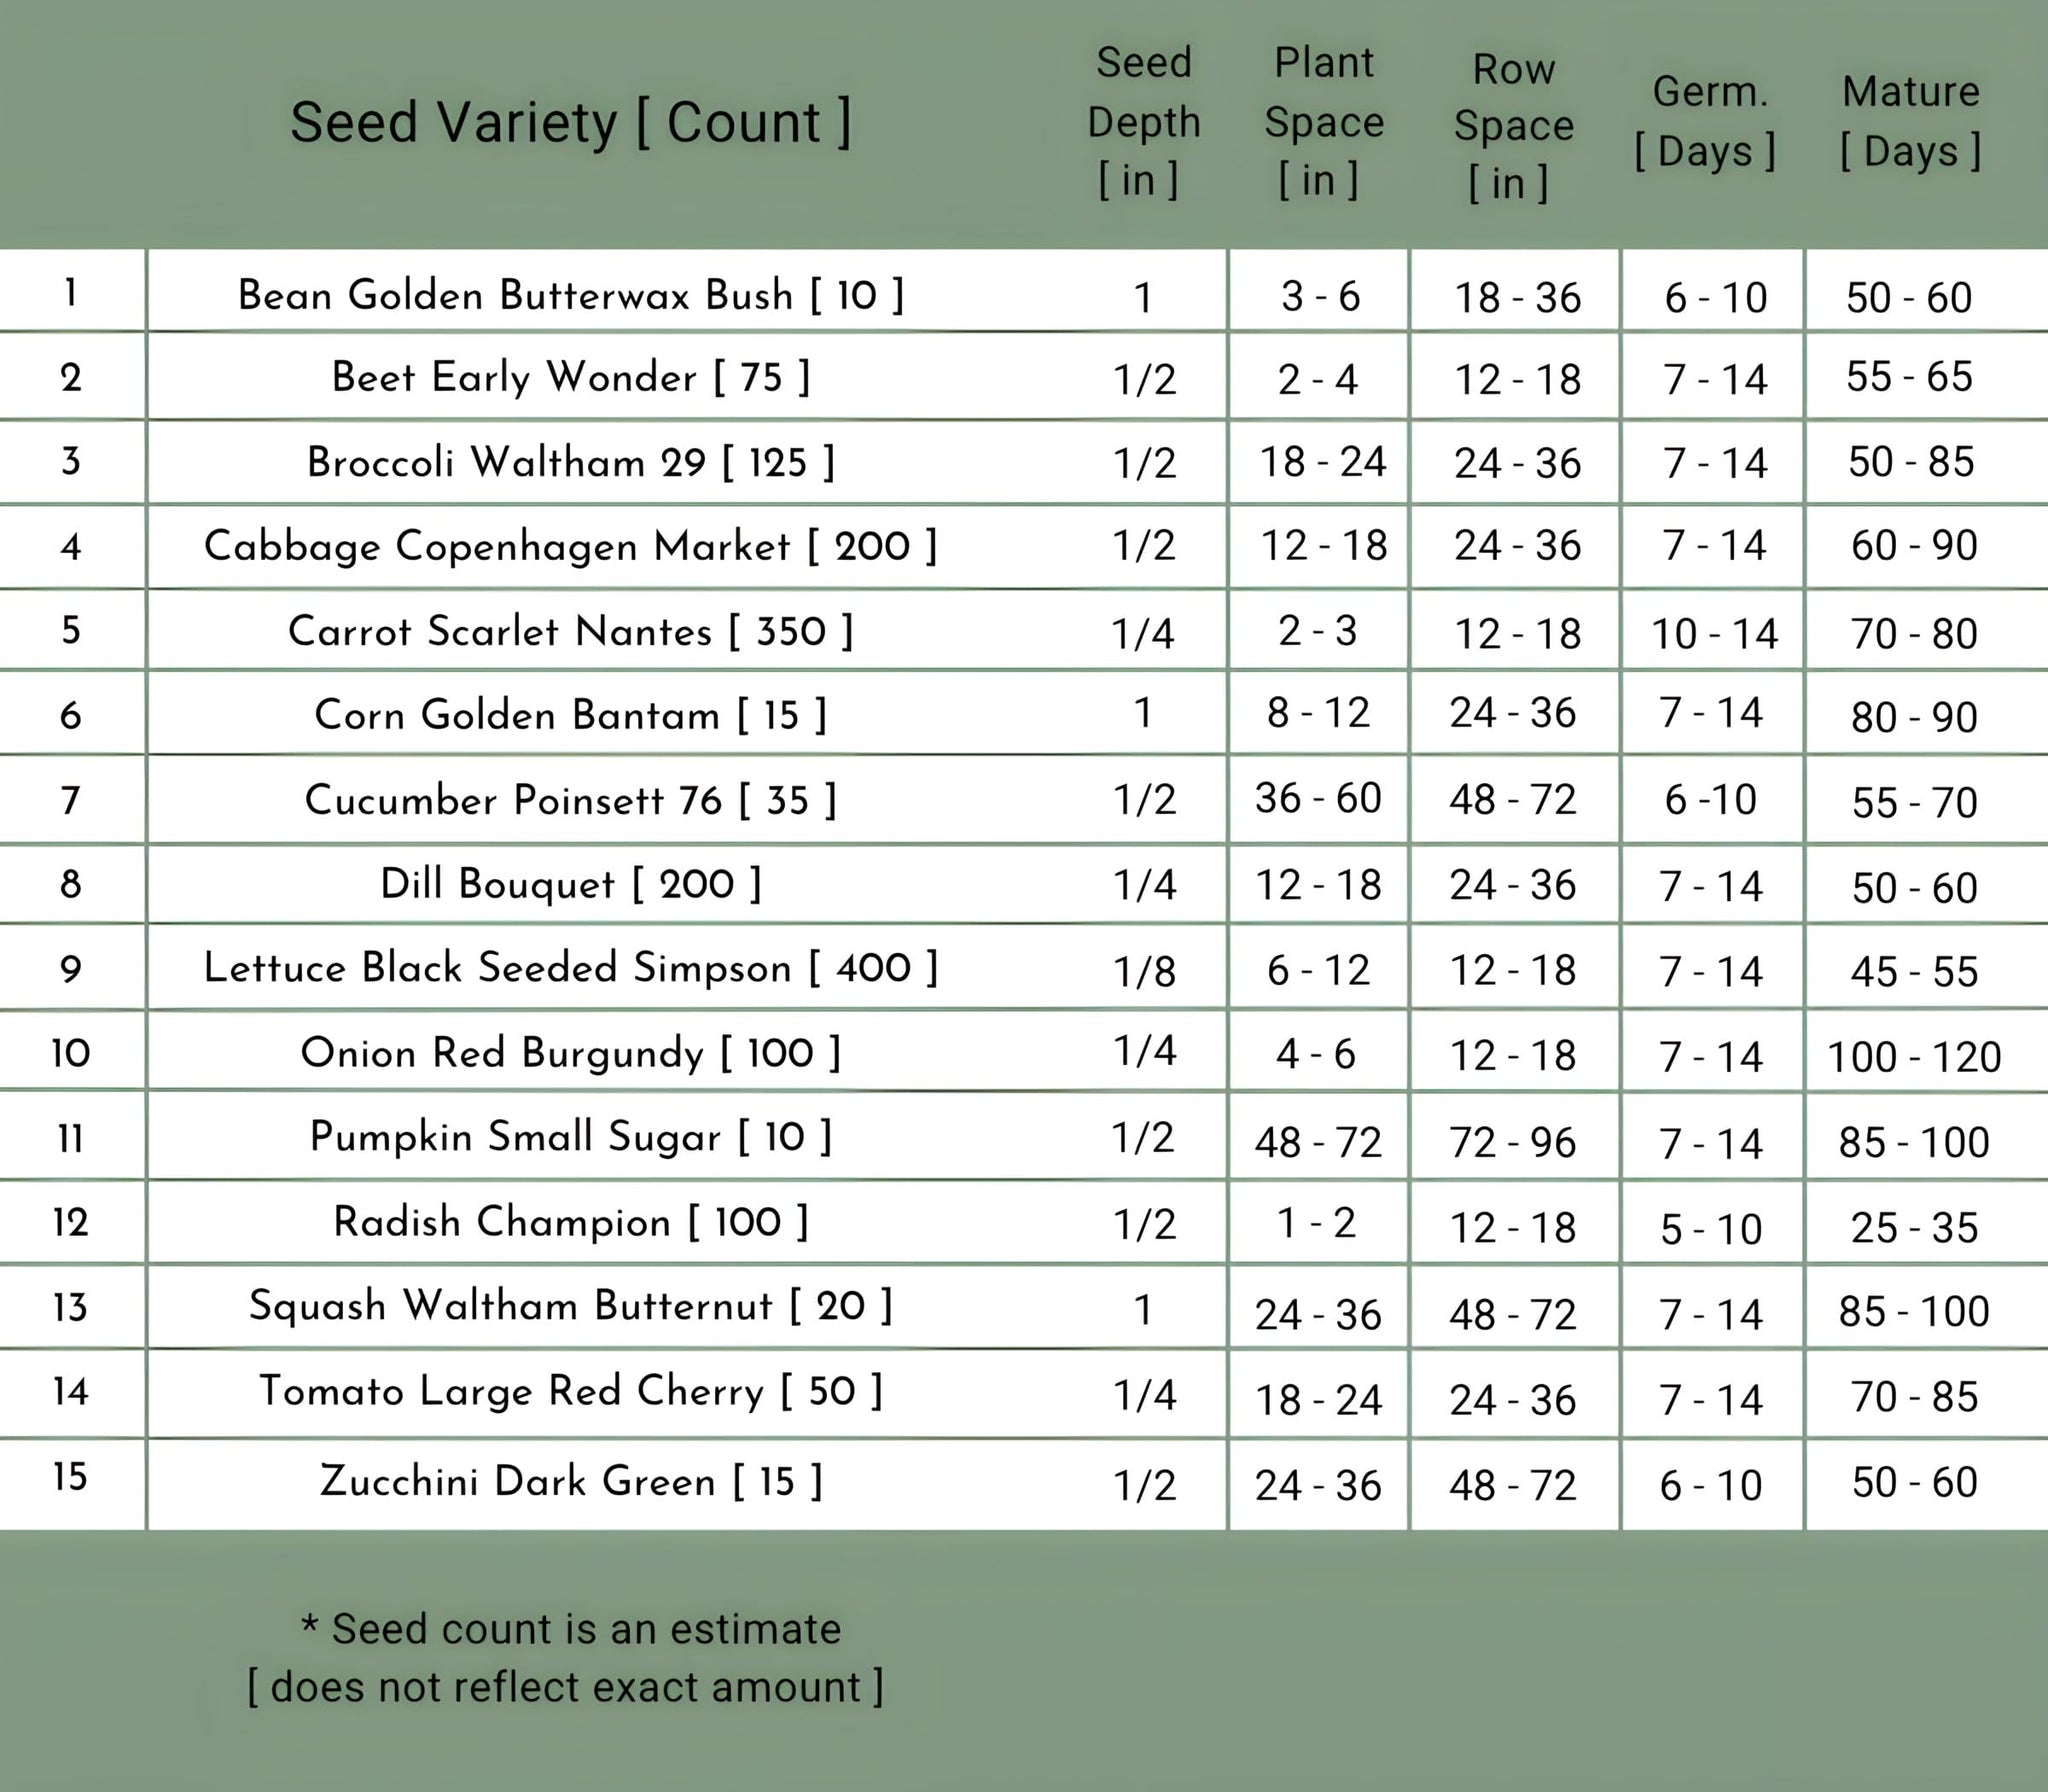2048x1792 pixels.
Task: Click Cucumber Poinsett 76 variety
Action: point(570,800)
